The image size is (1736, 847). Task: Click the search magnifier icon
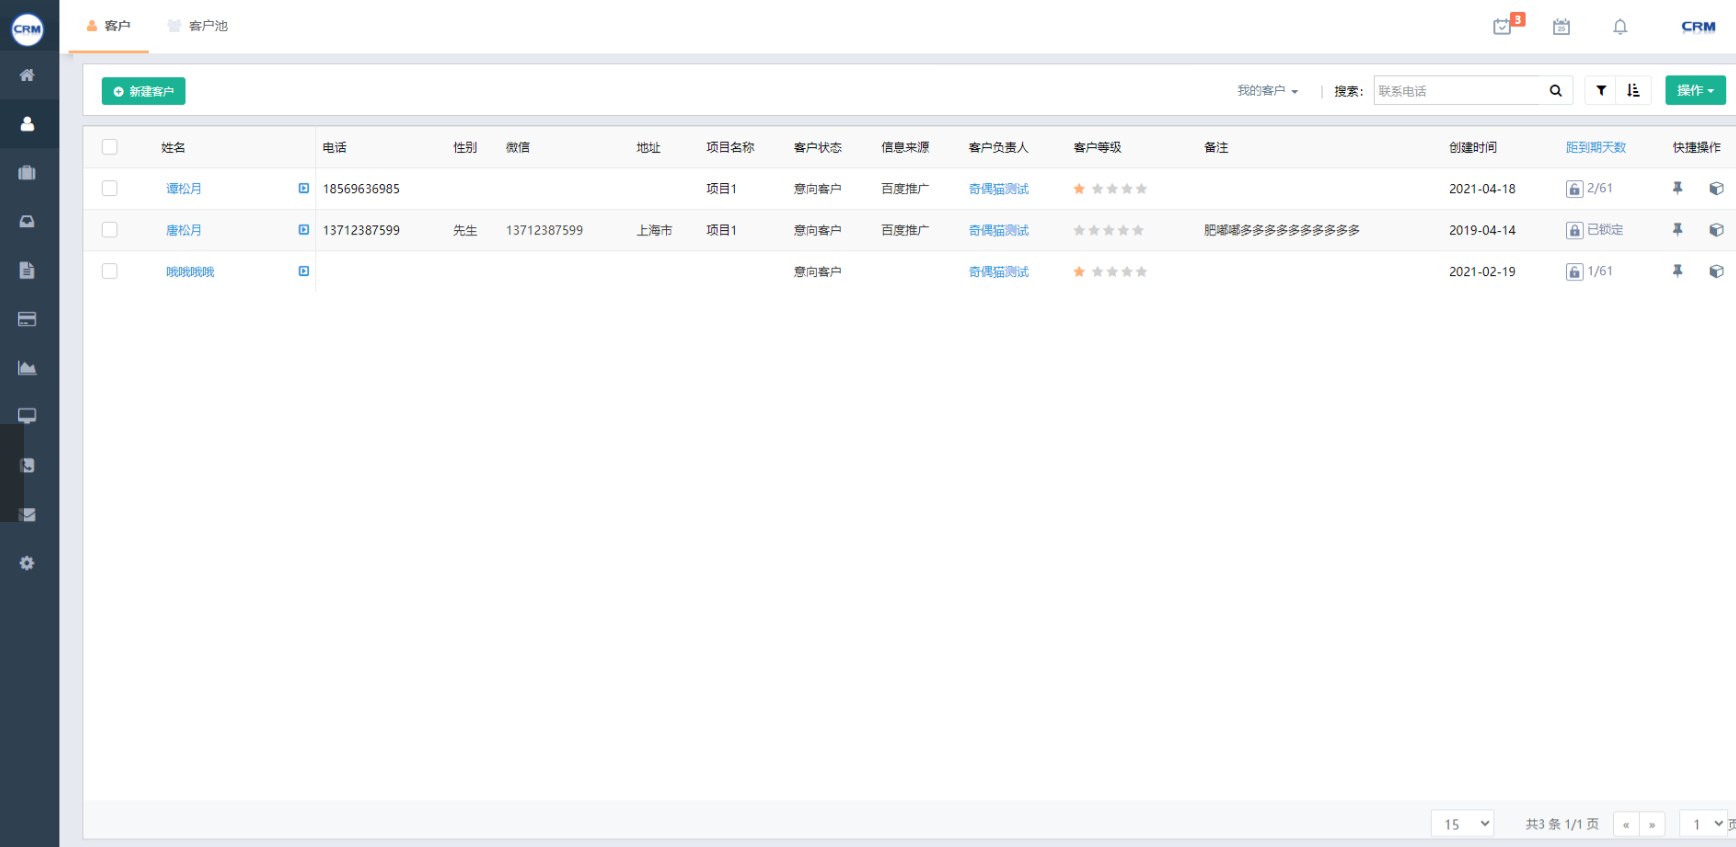point(1555,91)
